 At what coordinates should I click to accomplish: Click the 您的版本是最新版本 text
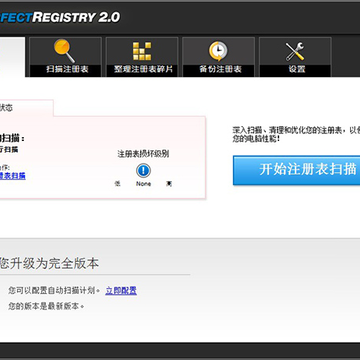pos(46,306)
